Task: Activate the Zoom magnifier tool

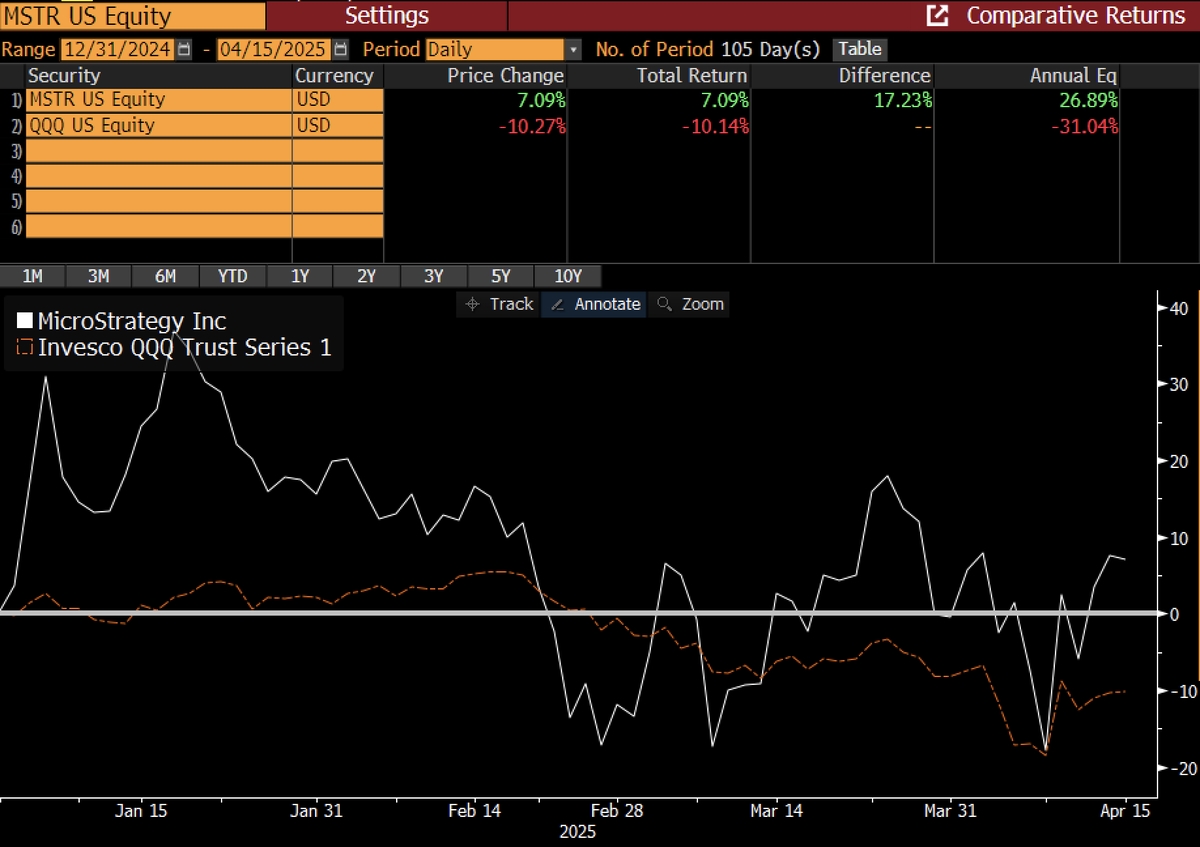Action: pyautogui.click(x=689, y=304)
